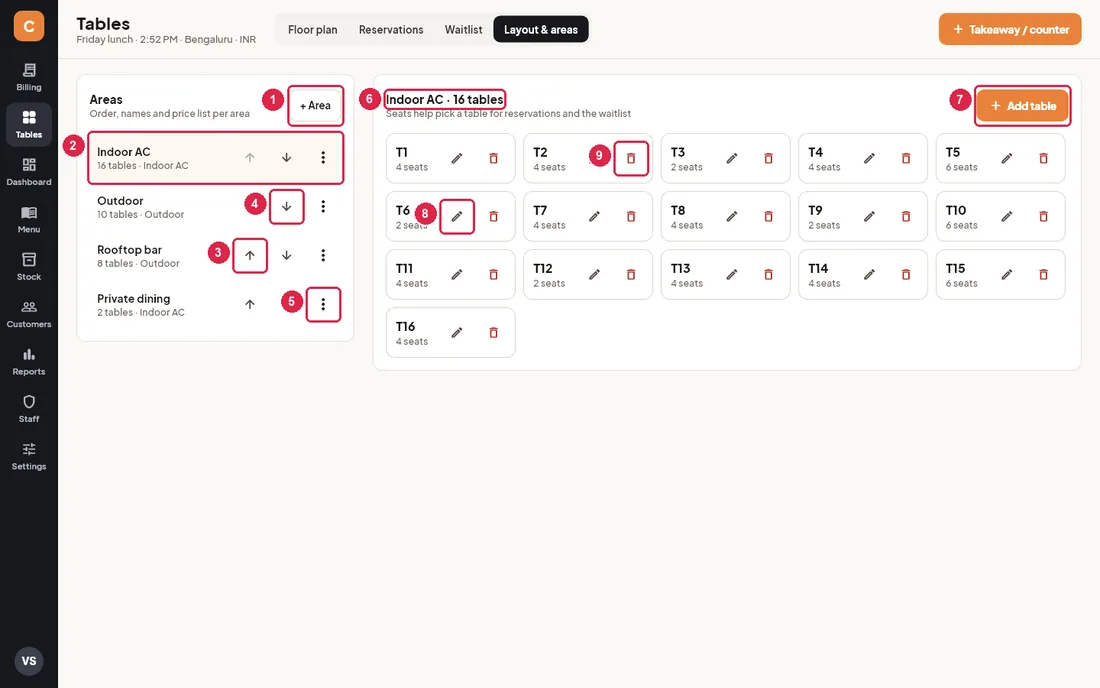Open Private dining more options menu
This screenshot has width=1100, height=688.
[323, 304]
